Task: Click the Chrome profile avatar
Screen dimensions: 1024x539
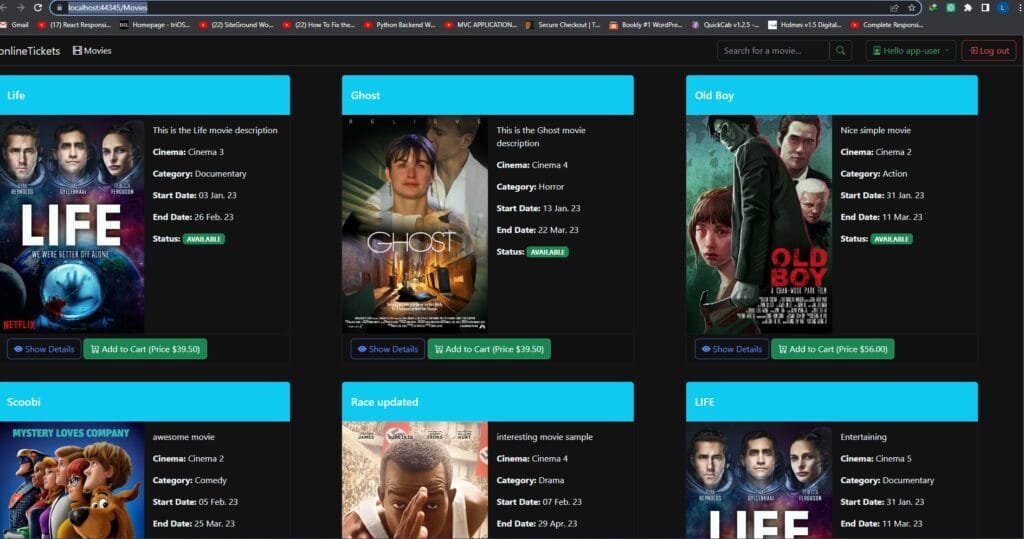Action: [x=1002, y=7]
